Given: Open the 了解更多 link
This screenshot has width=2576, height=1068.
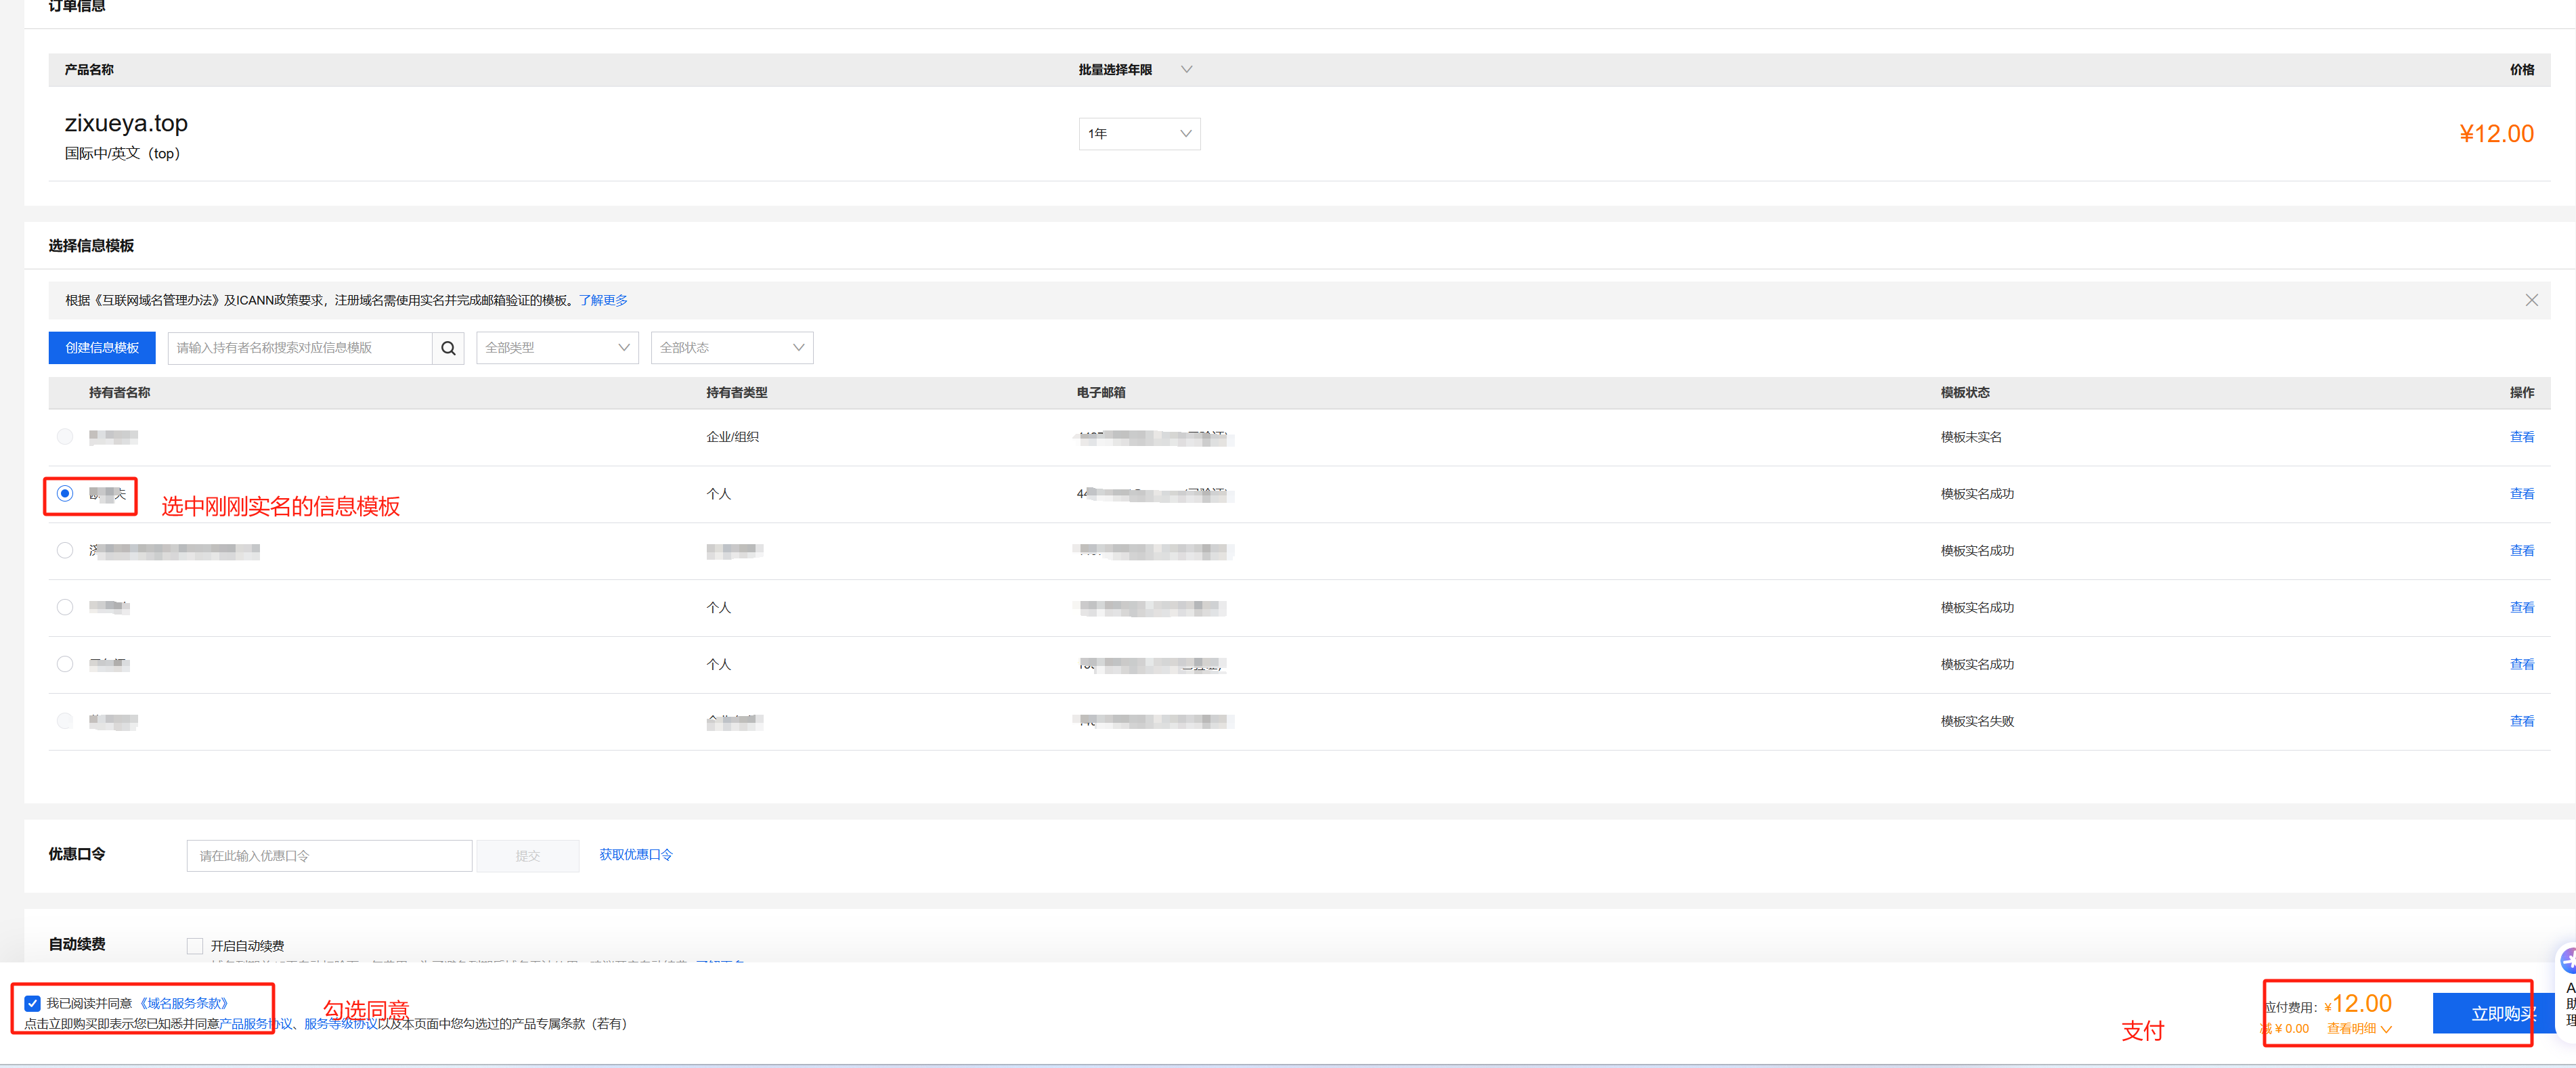Looking at the screenshot, I should point(603,300).
